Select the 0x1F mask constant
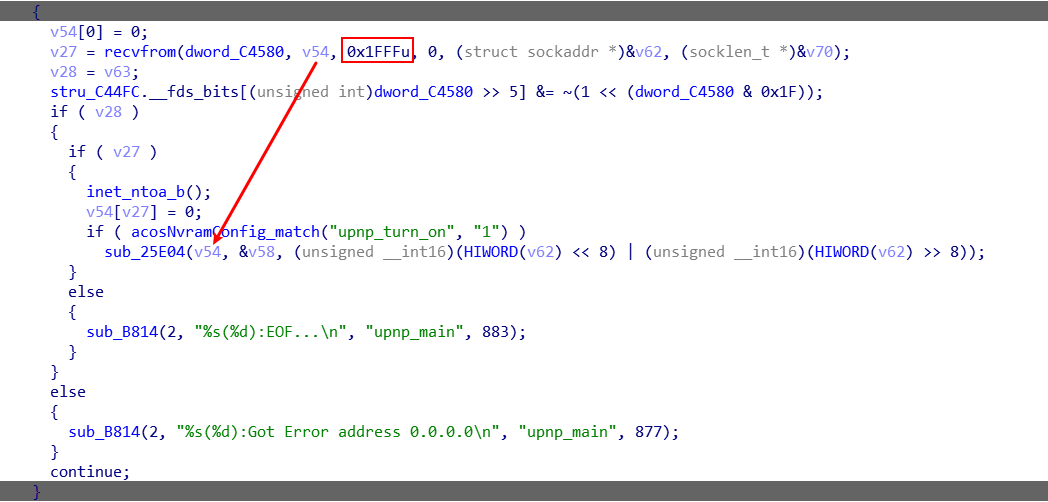The height and width of the screenshot is (502, 1048). coord(779,92)
